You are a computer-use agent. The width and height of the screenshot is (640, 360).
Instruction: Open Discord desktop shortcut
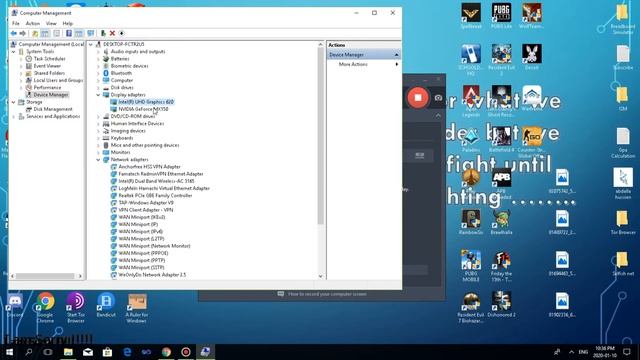15,305
